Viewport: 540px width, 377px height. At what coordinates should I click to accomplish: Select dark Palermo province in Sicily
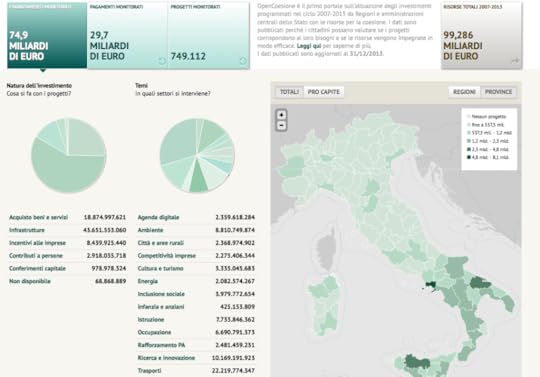(x=416, y=362)
